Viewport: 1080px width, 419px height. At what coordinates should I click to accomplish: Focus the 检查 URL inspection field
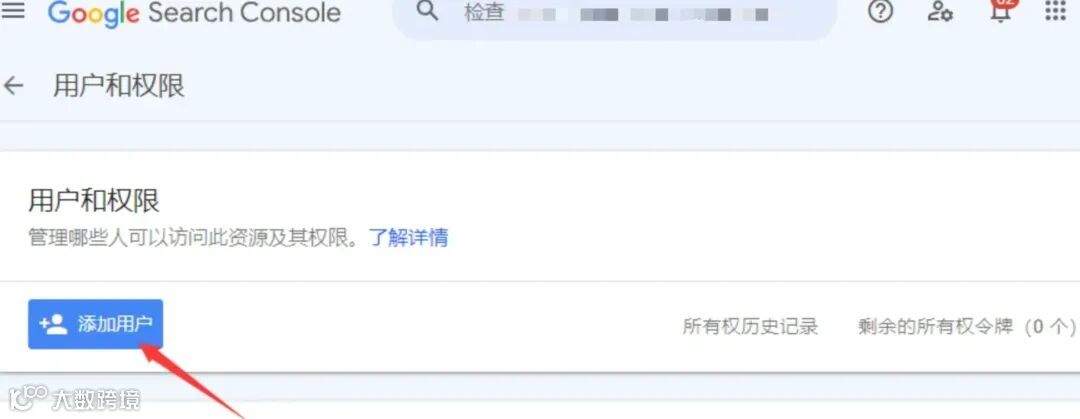coord(614,14)
